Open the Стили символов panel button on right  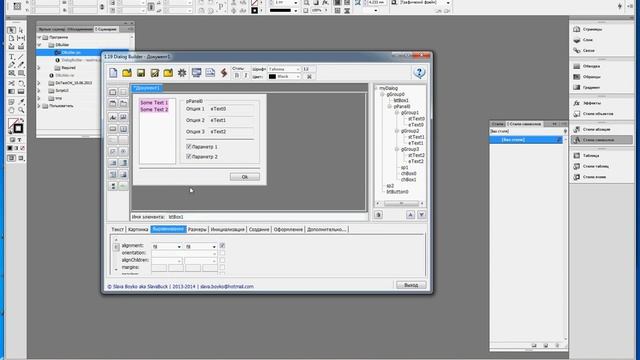(601, 140)
